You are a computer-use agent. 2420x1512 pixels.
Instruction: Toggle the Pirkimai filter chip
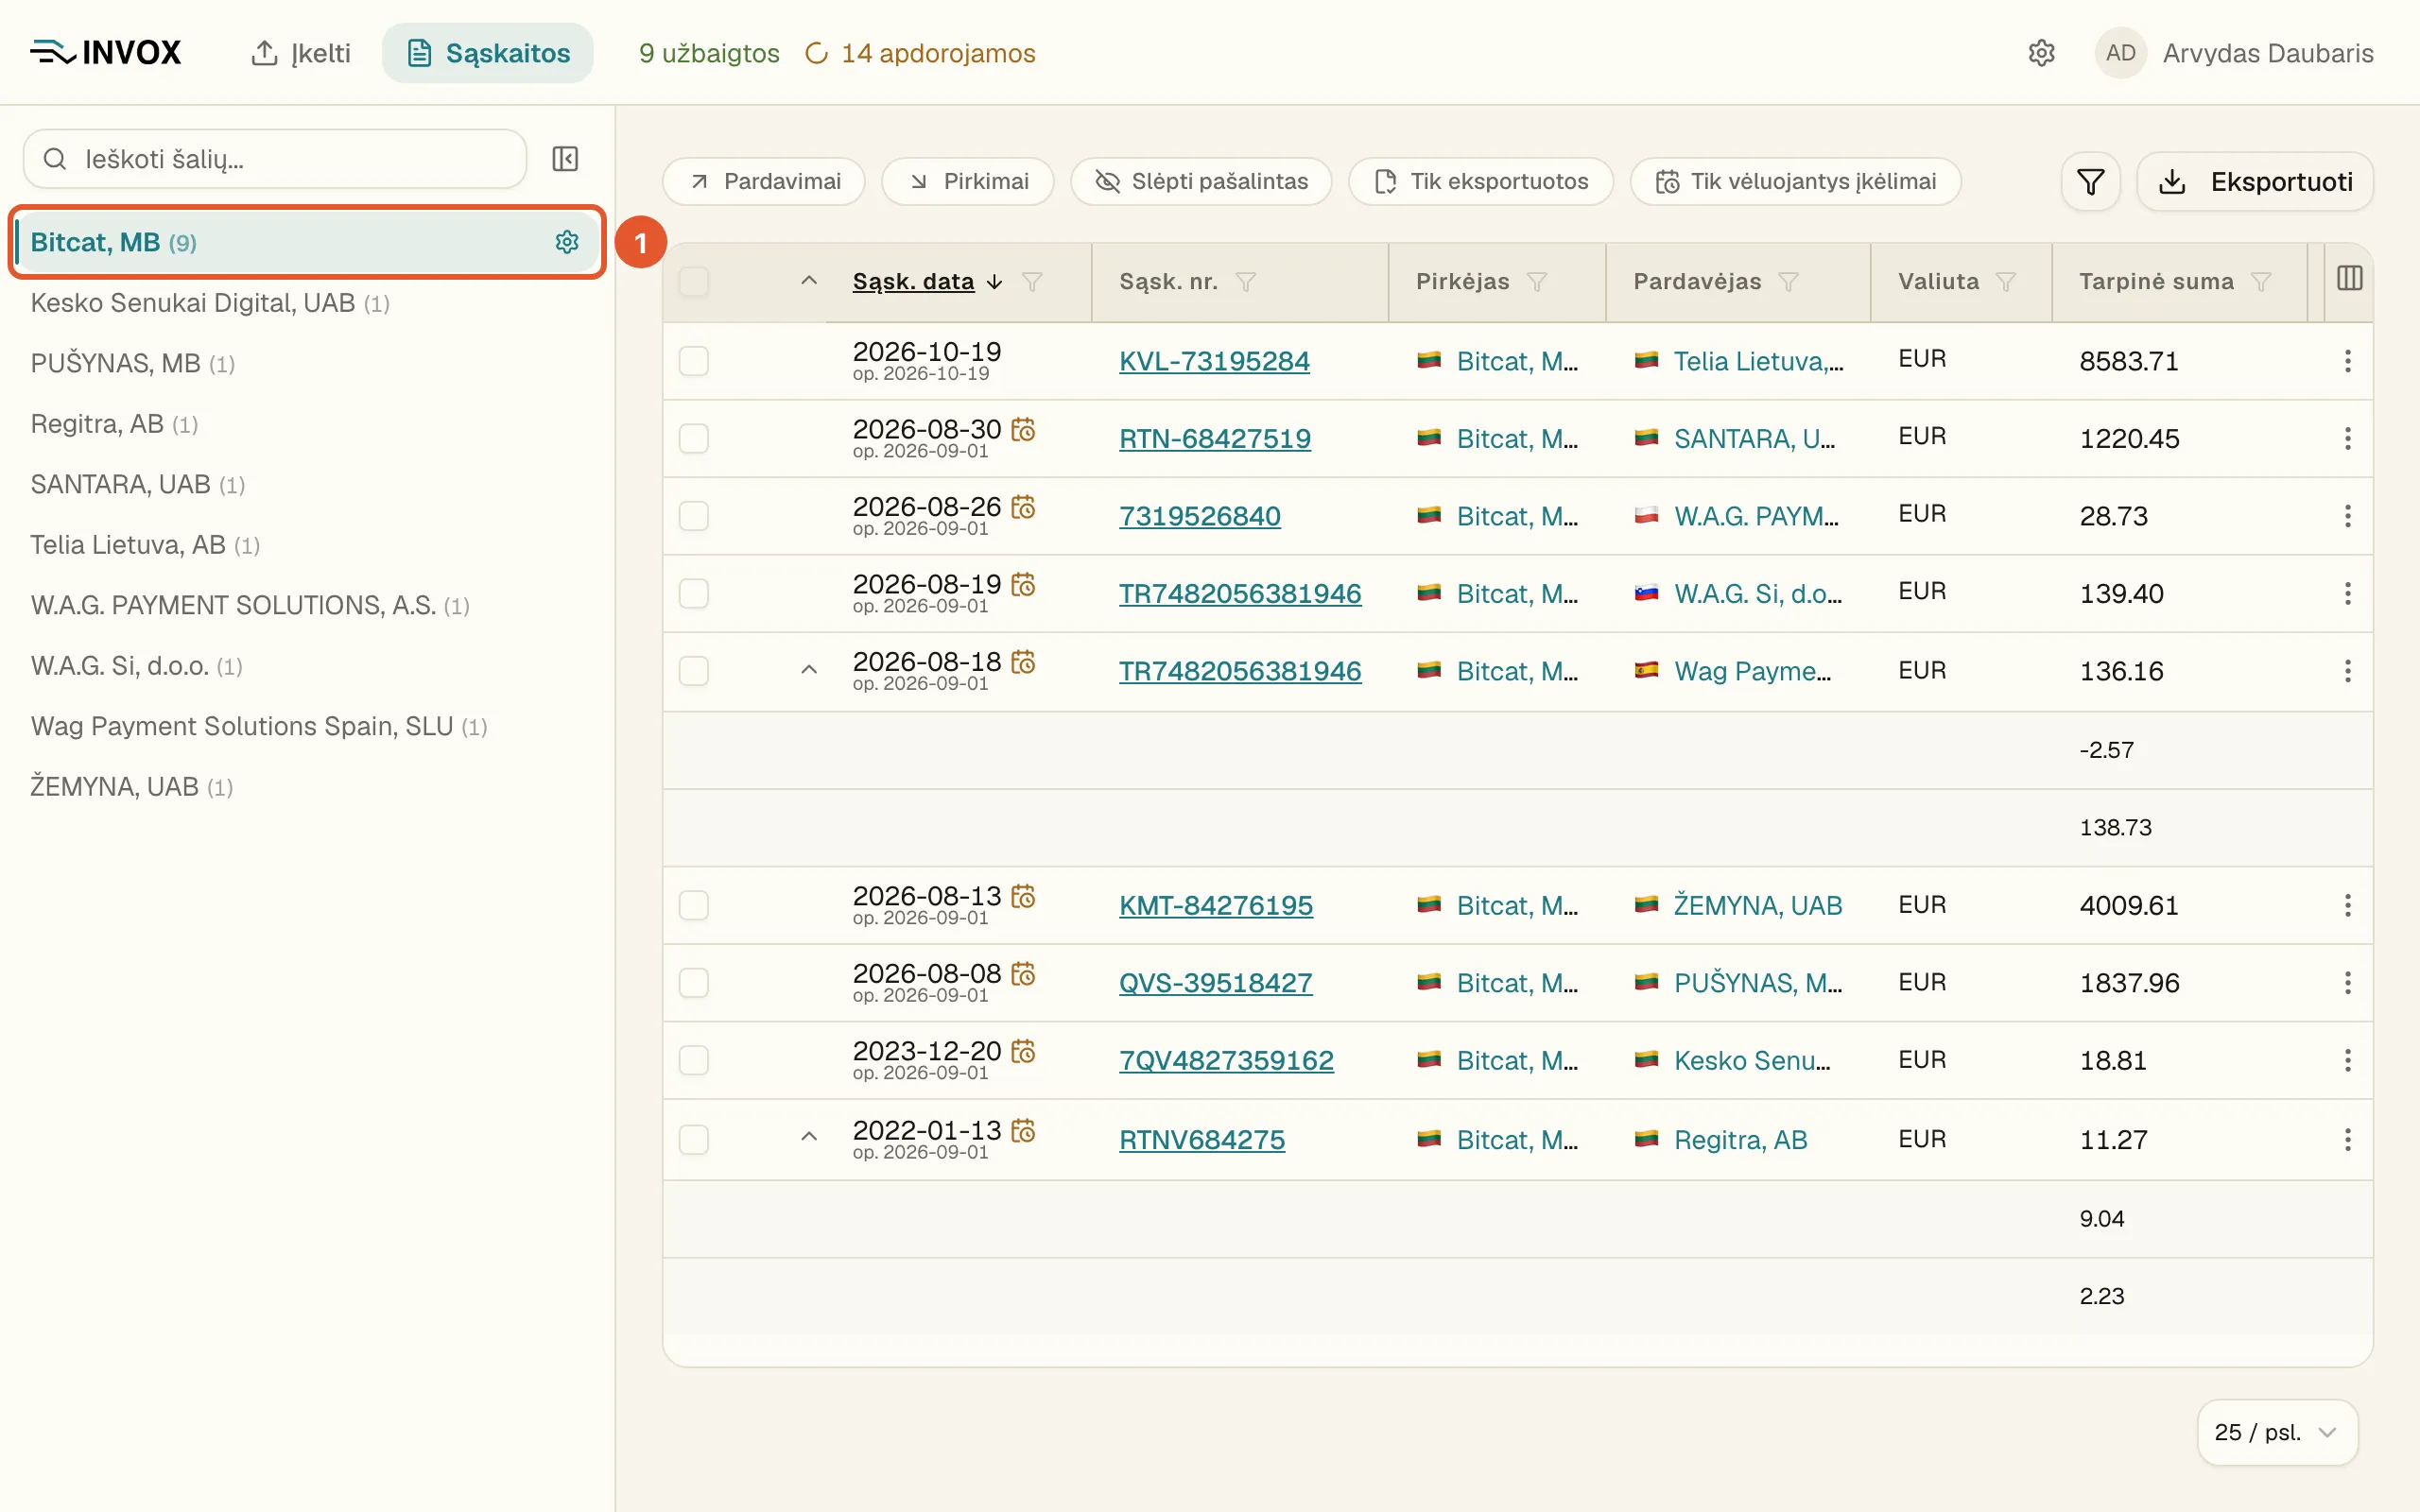click(968, 182)
